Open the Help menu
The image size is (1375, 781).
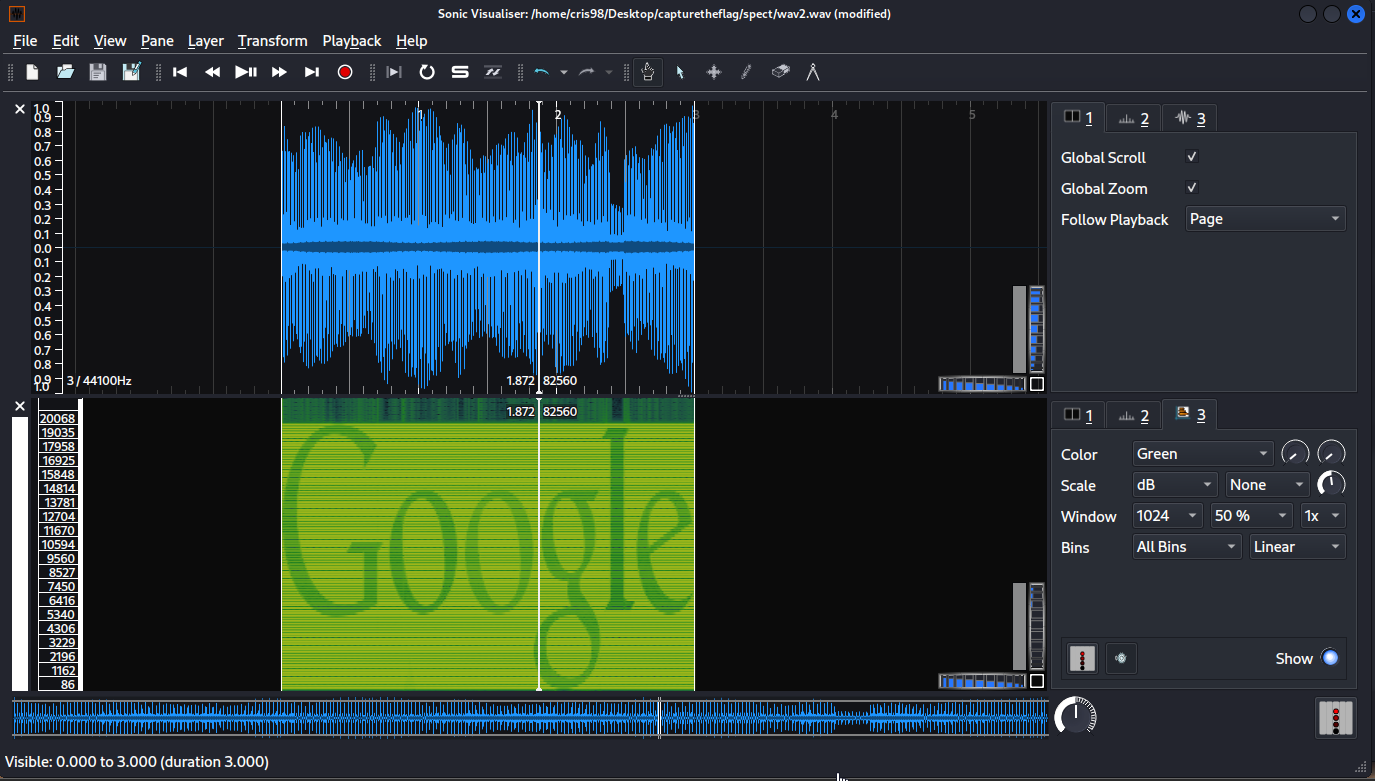(x=412, y=41)
